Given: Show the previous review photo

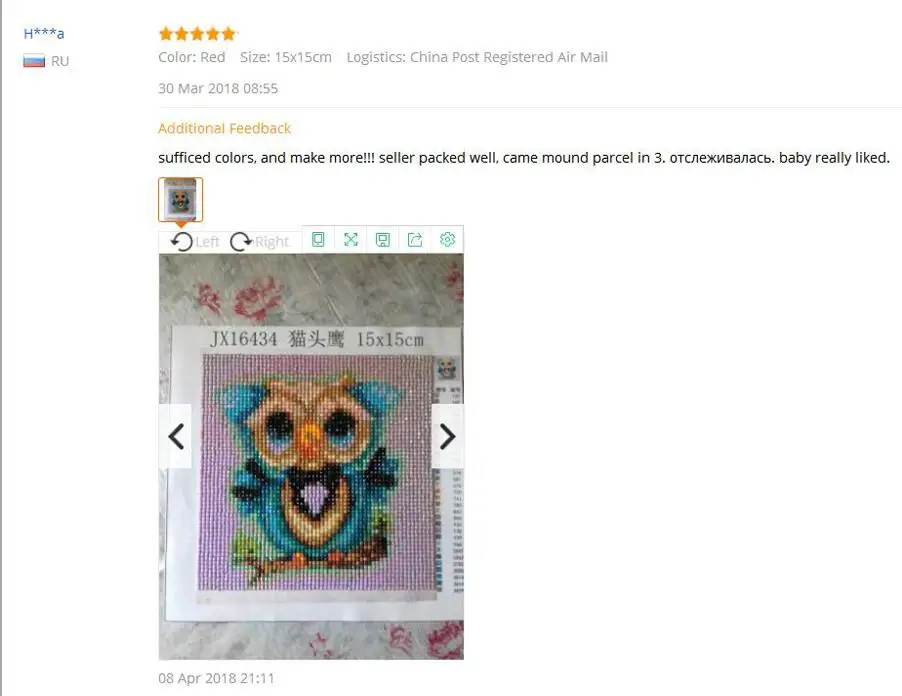Looking at the screenshot, I should coord(175,436).
